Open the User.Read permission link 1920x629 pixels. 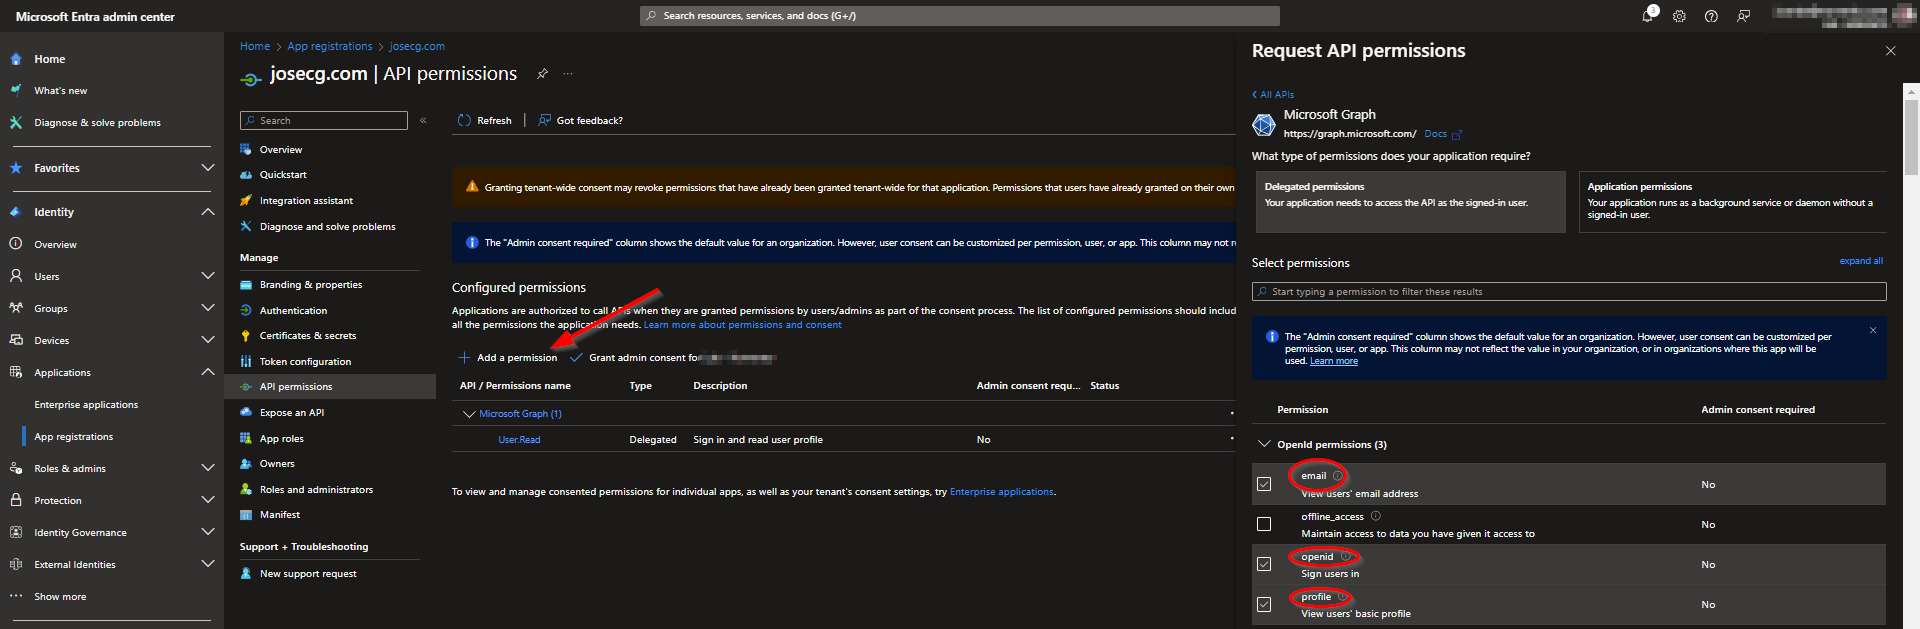click(519, 440)
